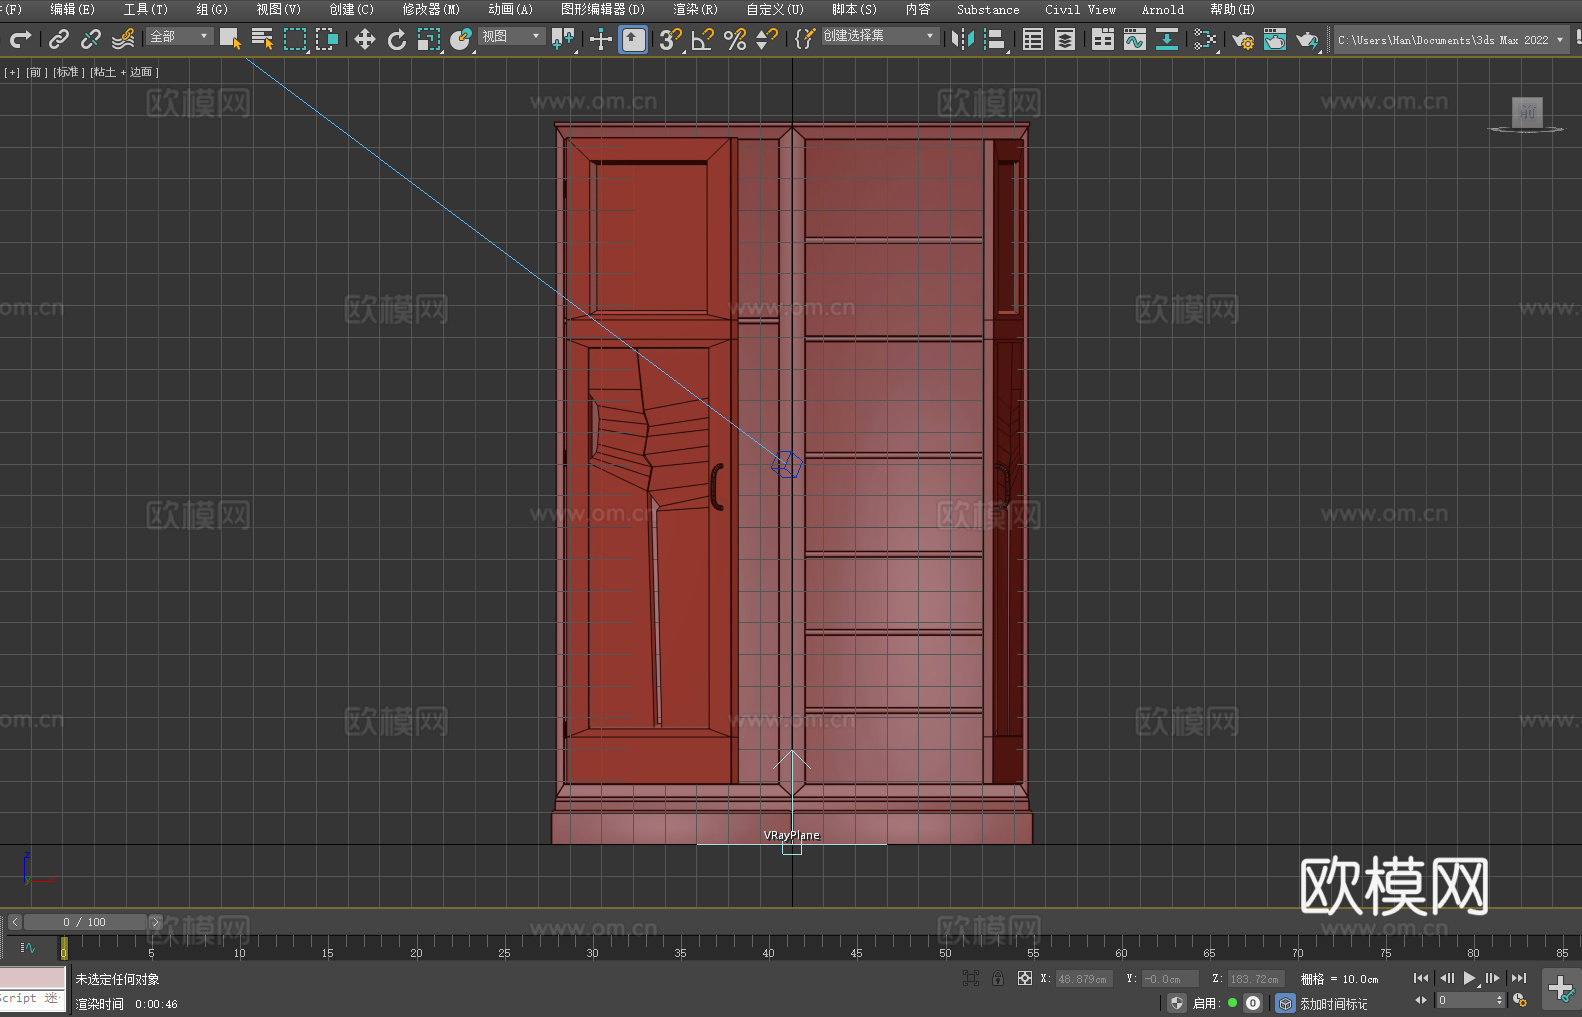Click the time slider 0 / 100 handle

(85, 922)
